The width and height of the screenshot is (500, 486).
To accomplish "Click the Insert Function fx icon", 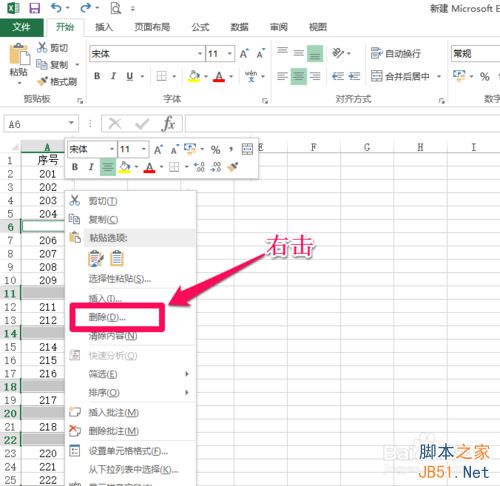I will point(168,124).
